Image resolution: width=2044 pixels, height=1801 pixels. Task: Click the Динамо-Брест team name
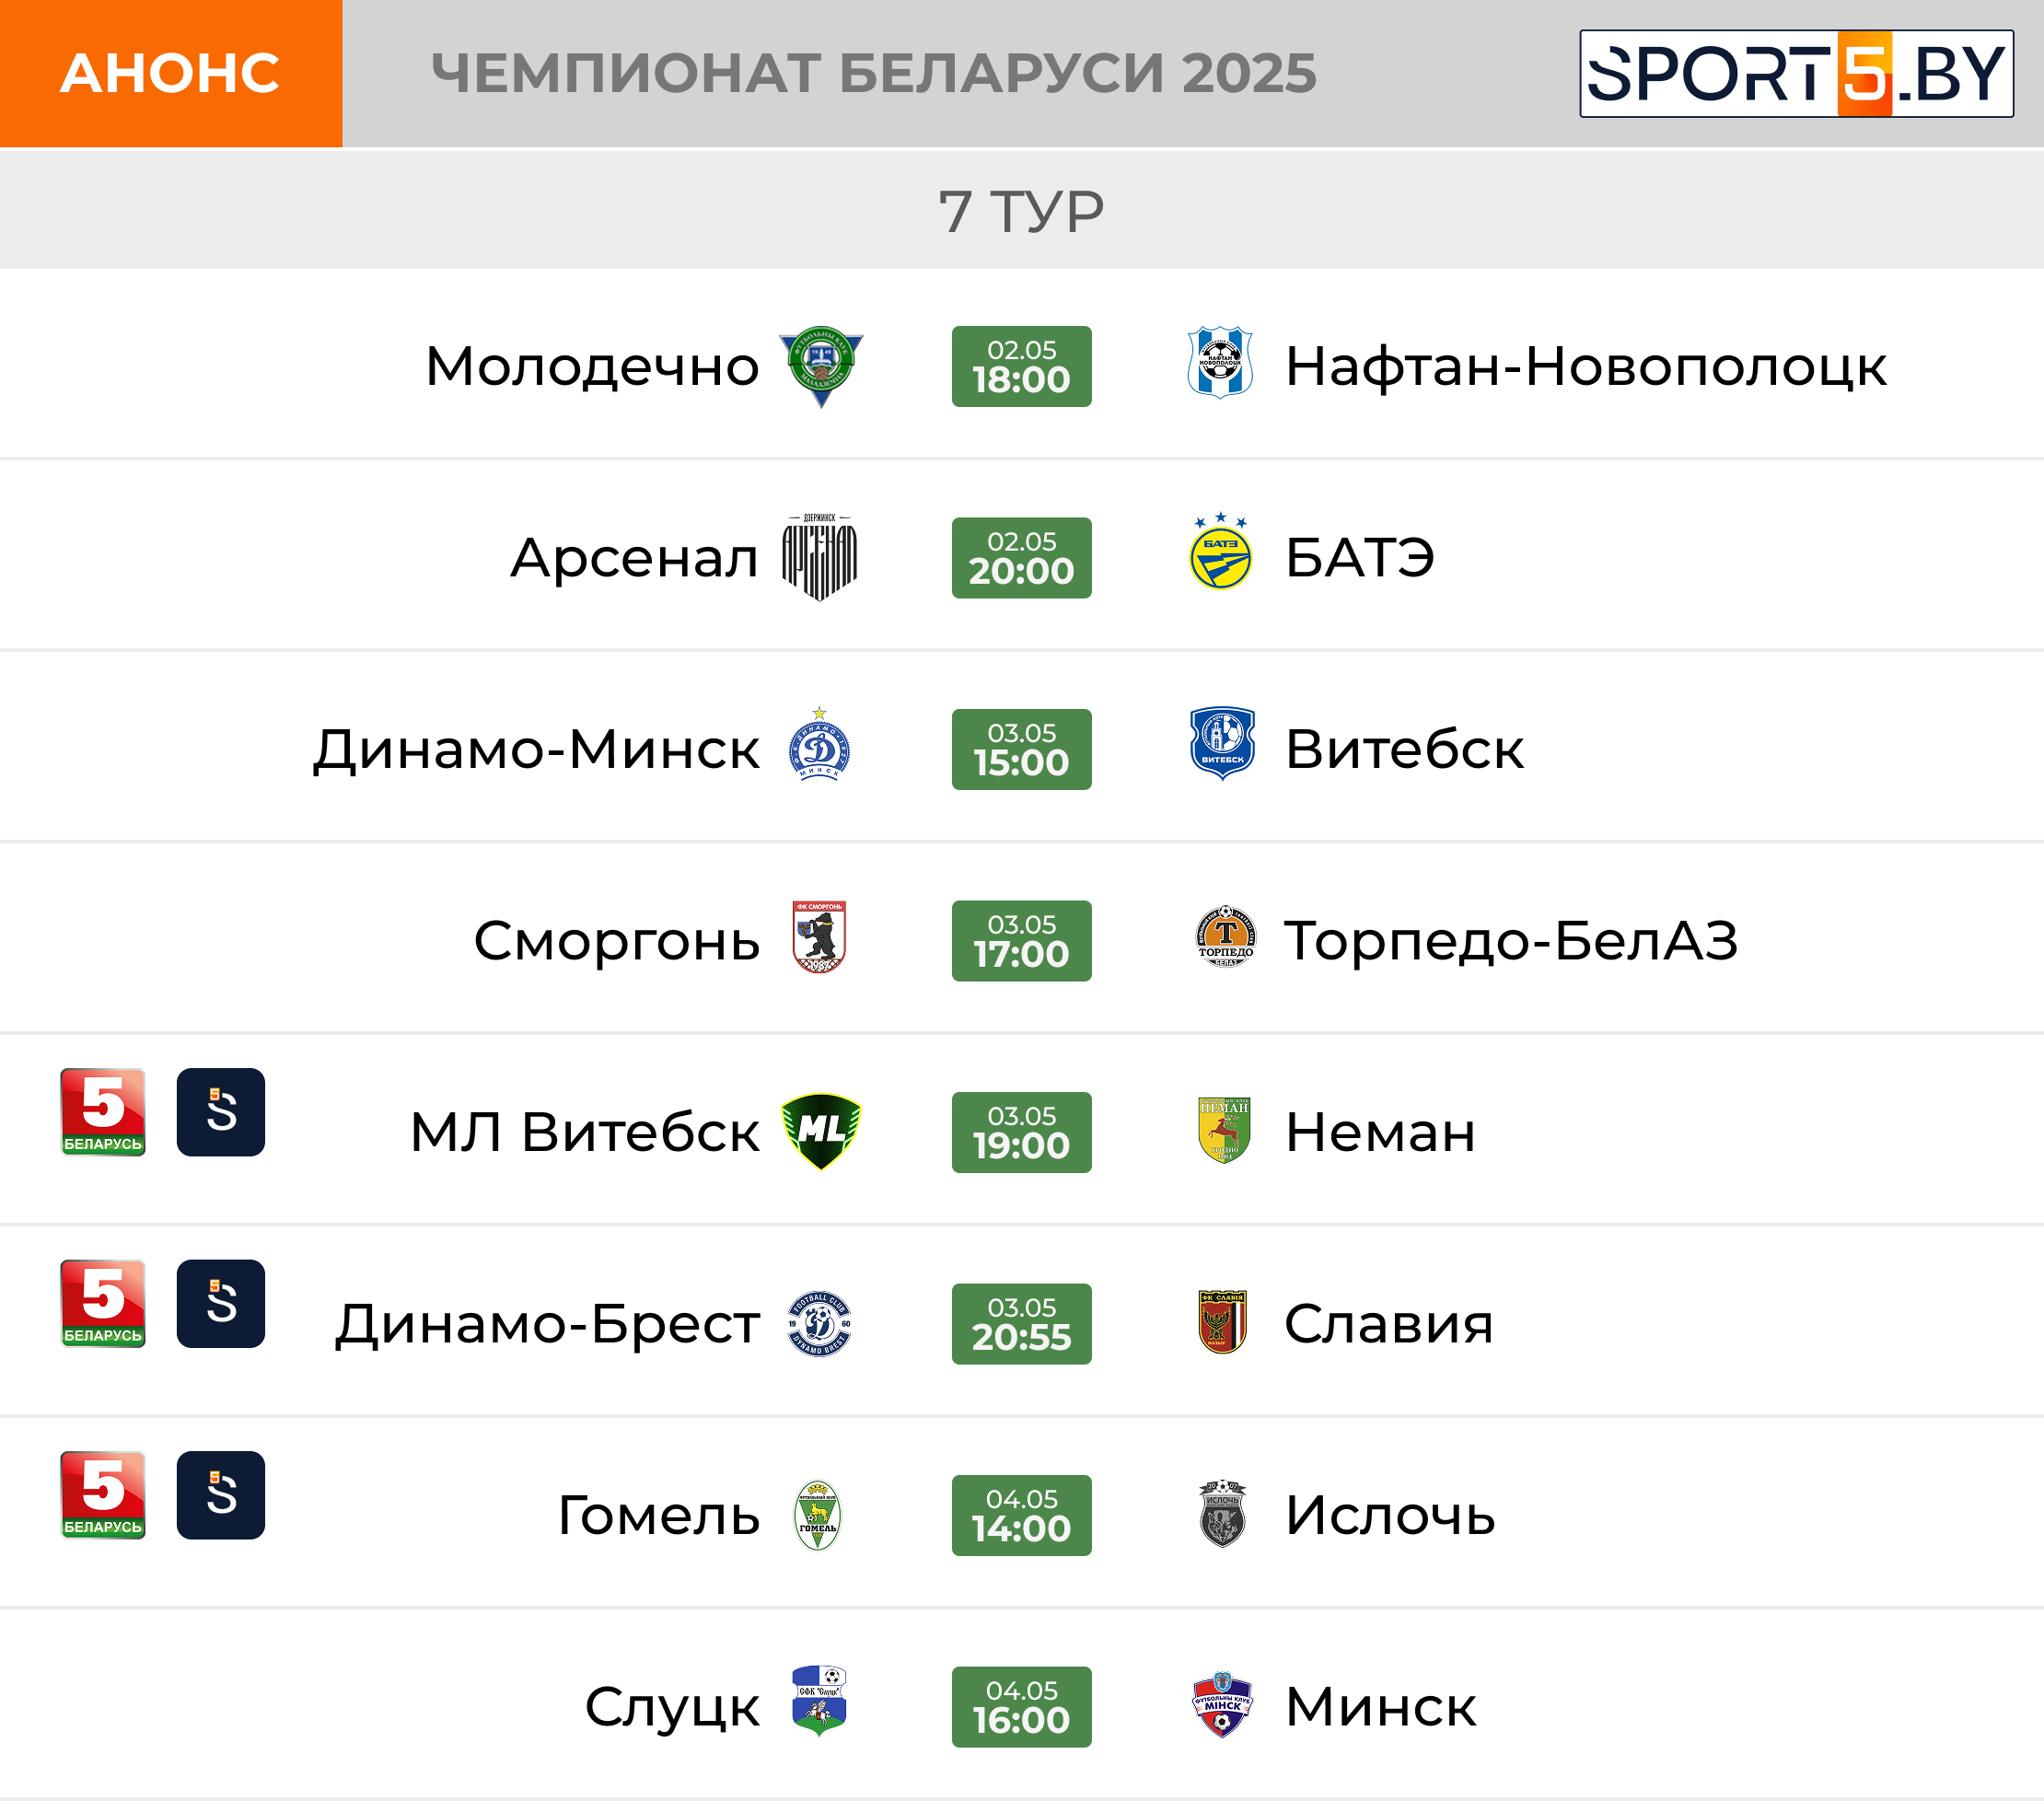547,1323
